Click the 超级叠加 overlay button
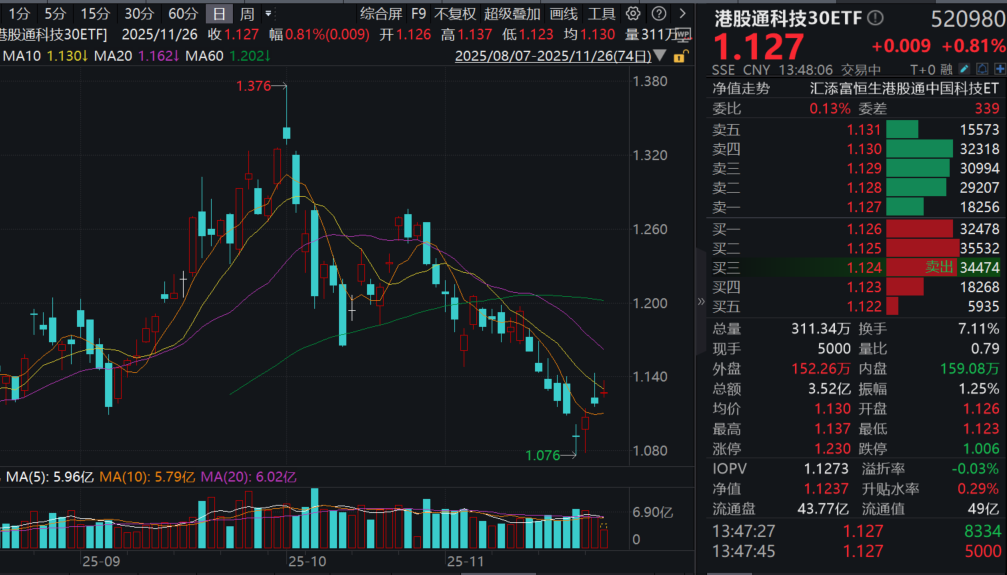This screenshot has width=1007, height=575. (512, 14)
